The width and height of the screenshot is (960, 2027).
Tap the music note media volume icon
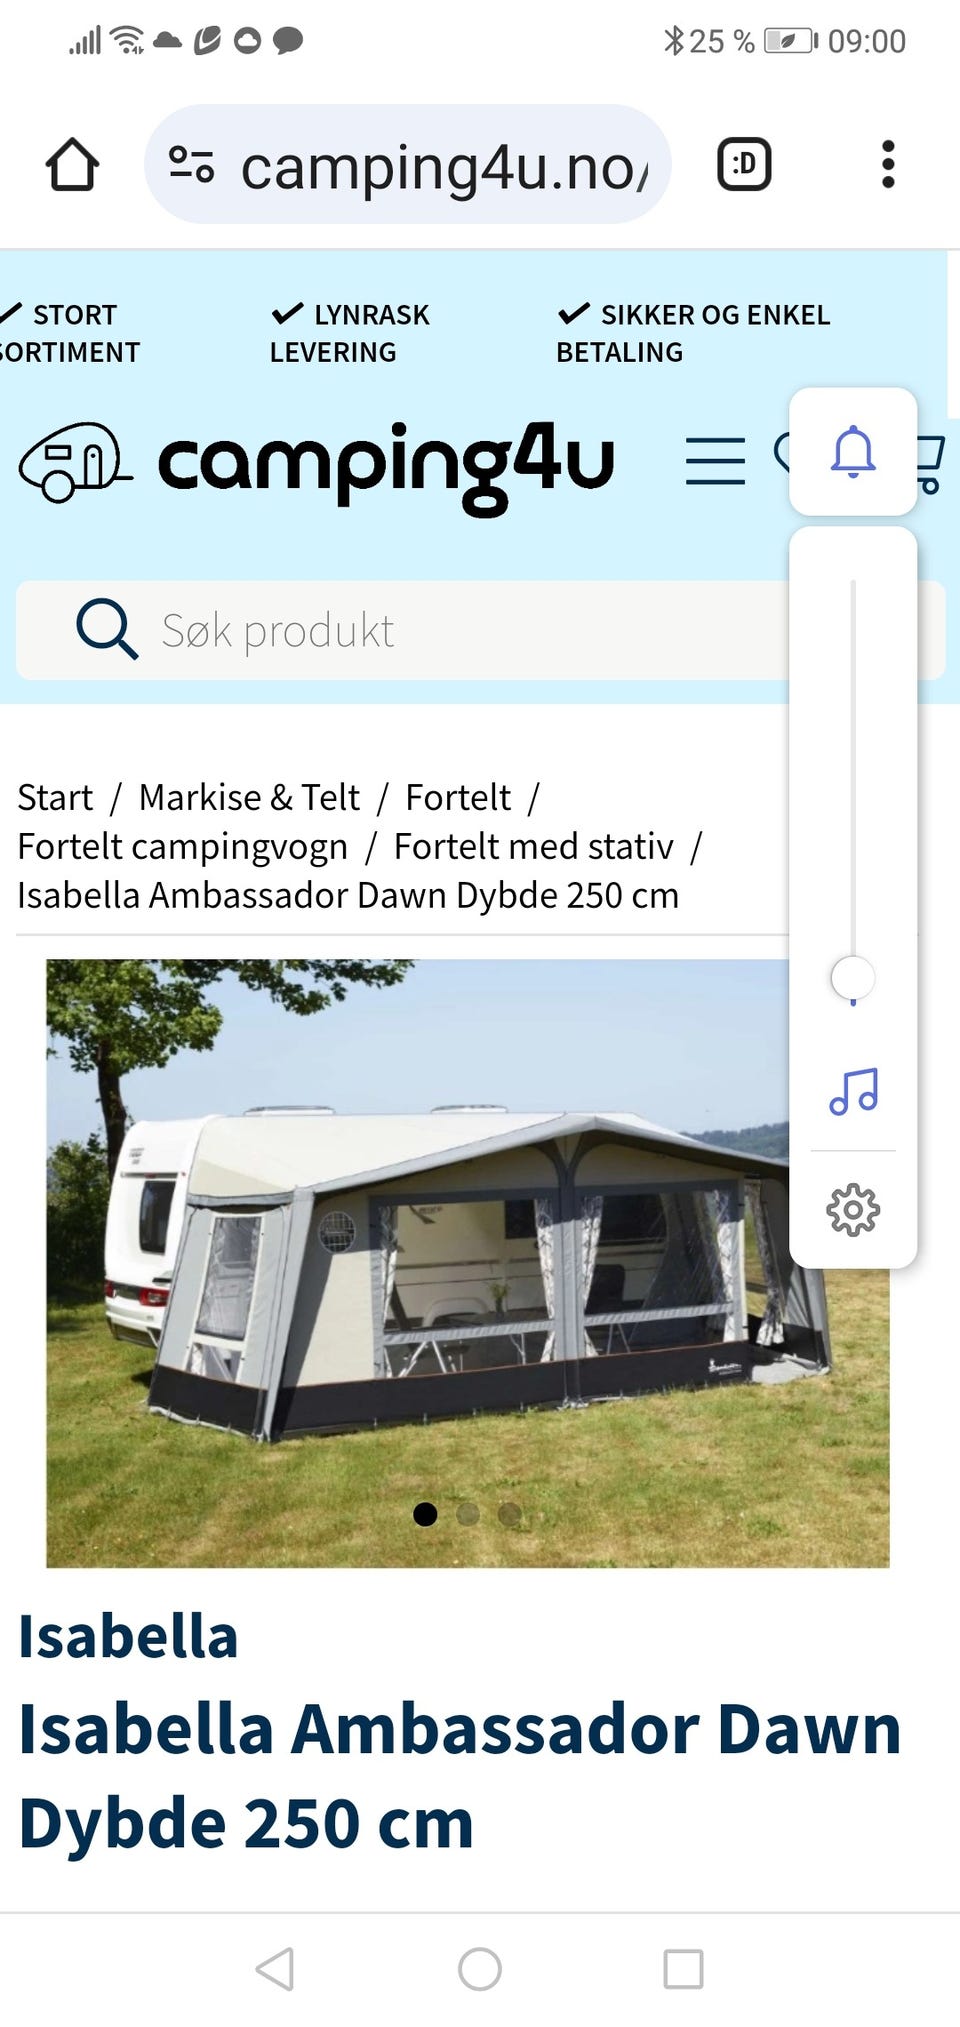tap(853, 1091)
